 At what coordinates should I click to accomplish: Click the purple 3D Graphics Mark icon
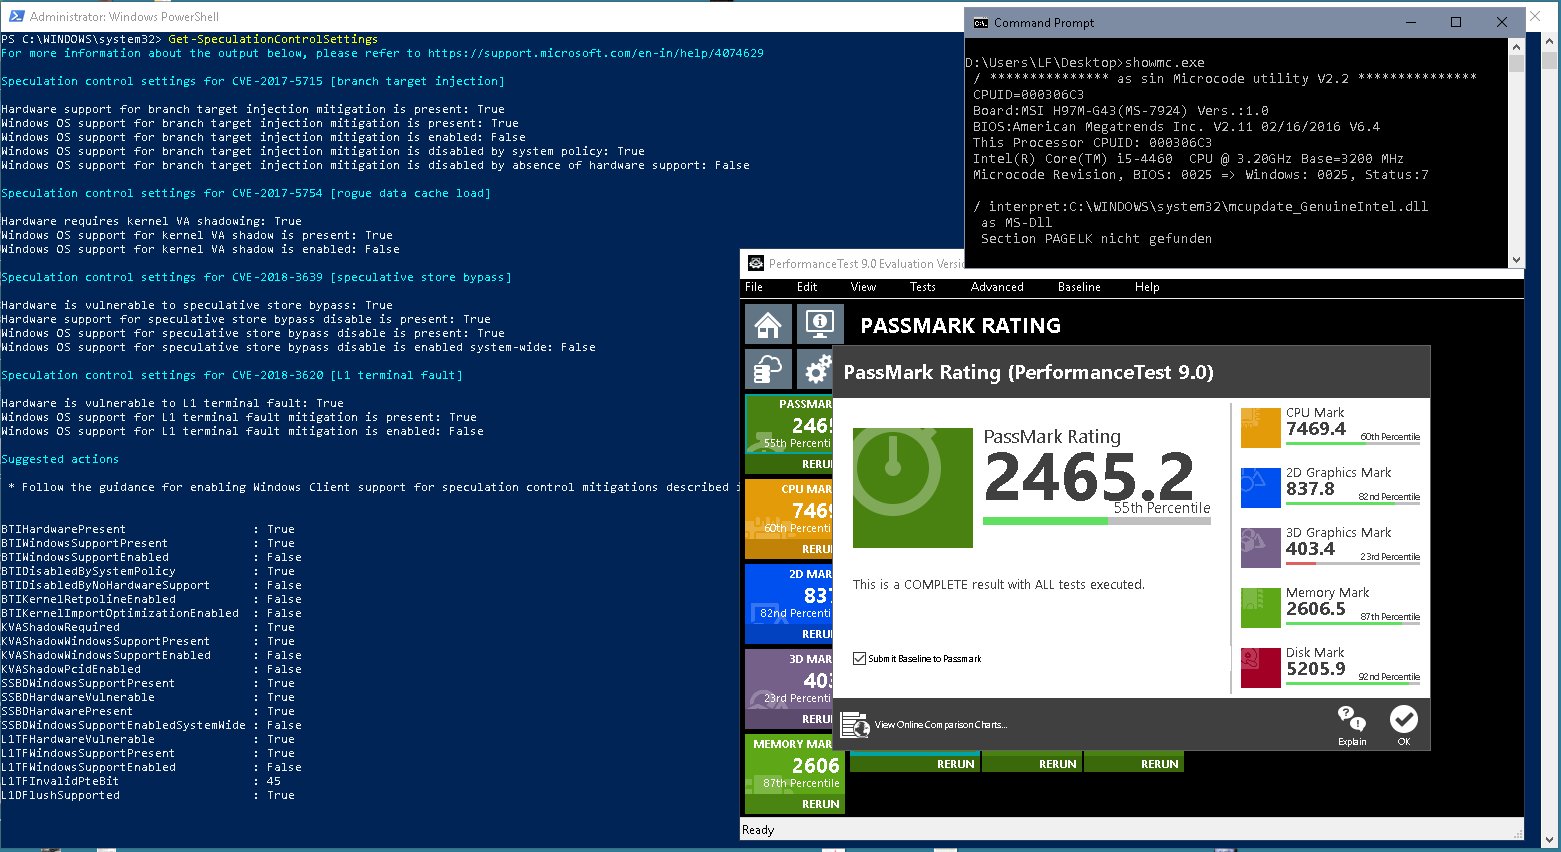tap(1260, 548)
